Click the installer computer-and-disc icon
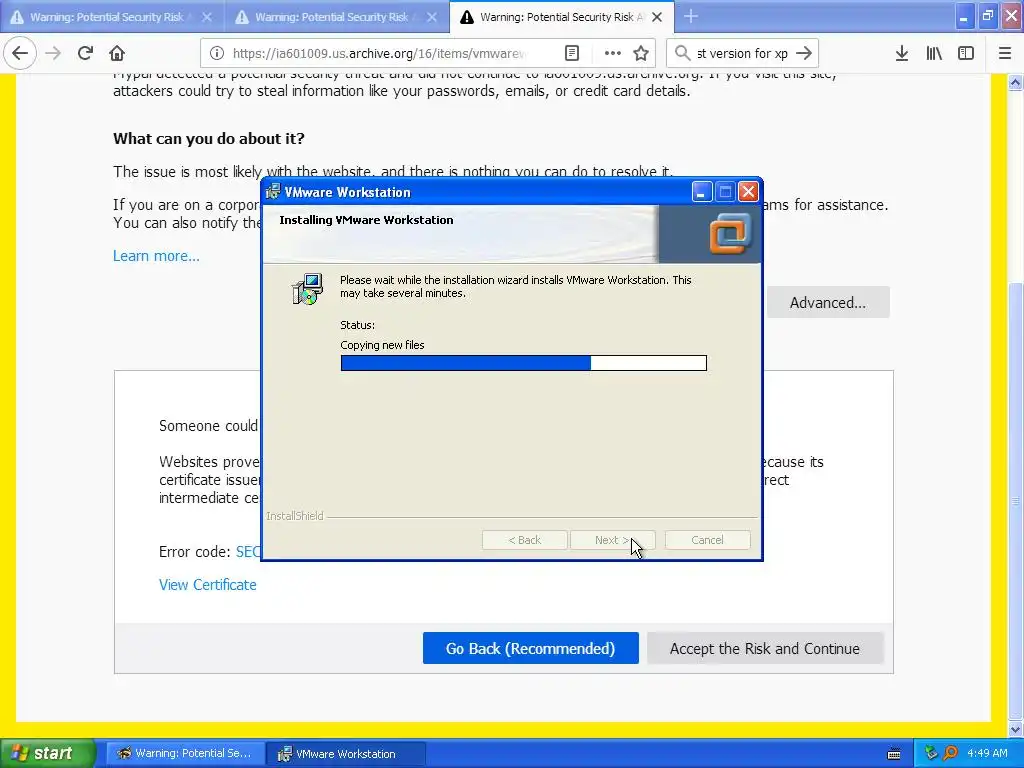 [307, 289]
